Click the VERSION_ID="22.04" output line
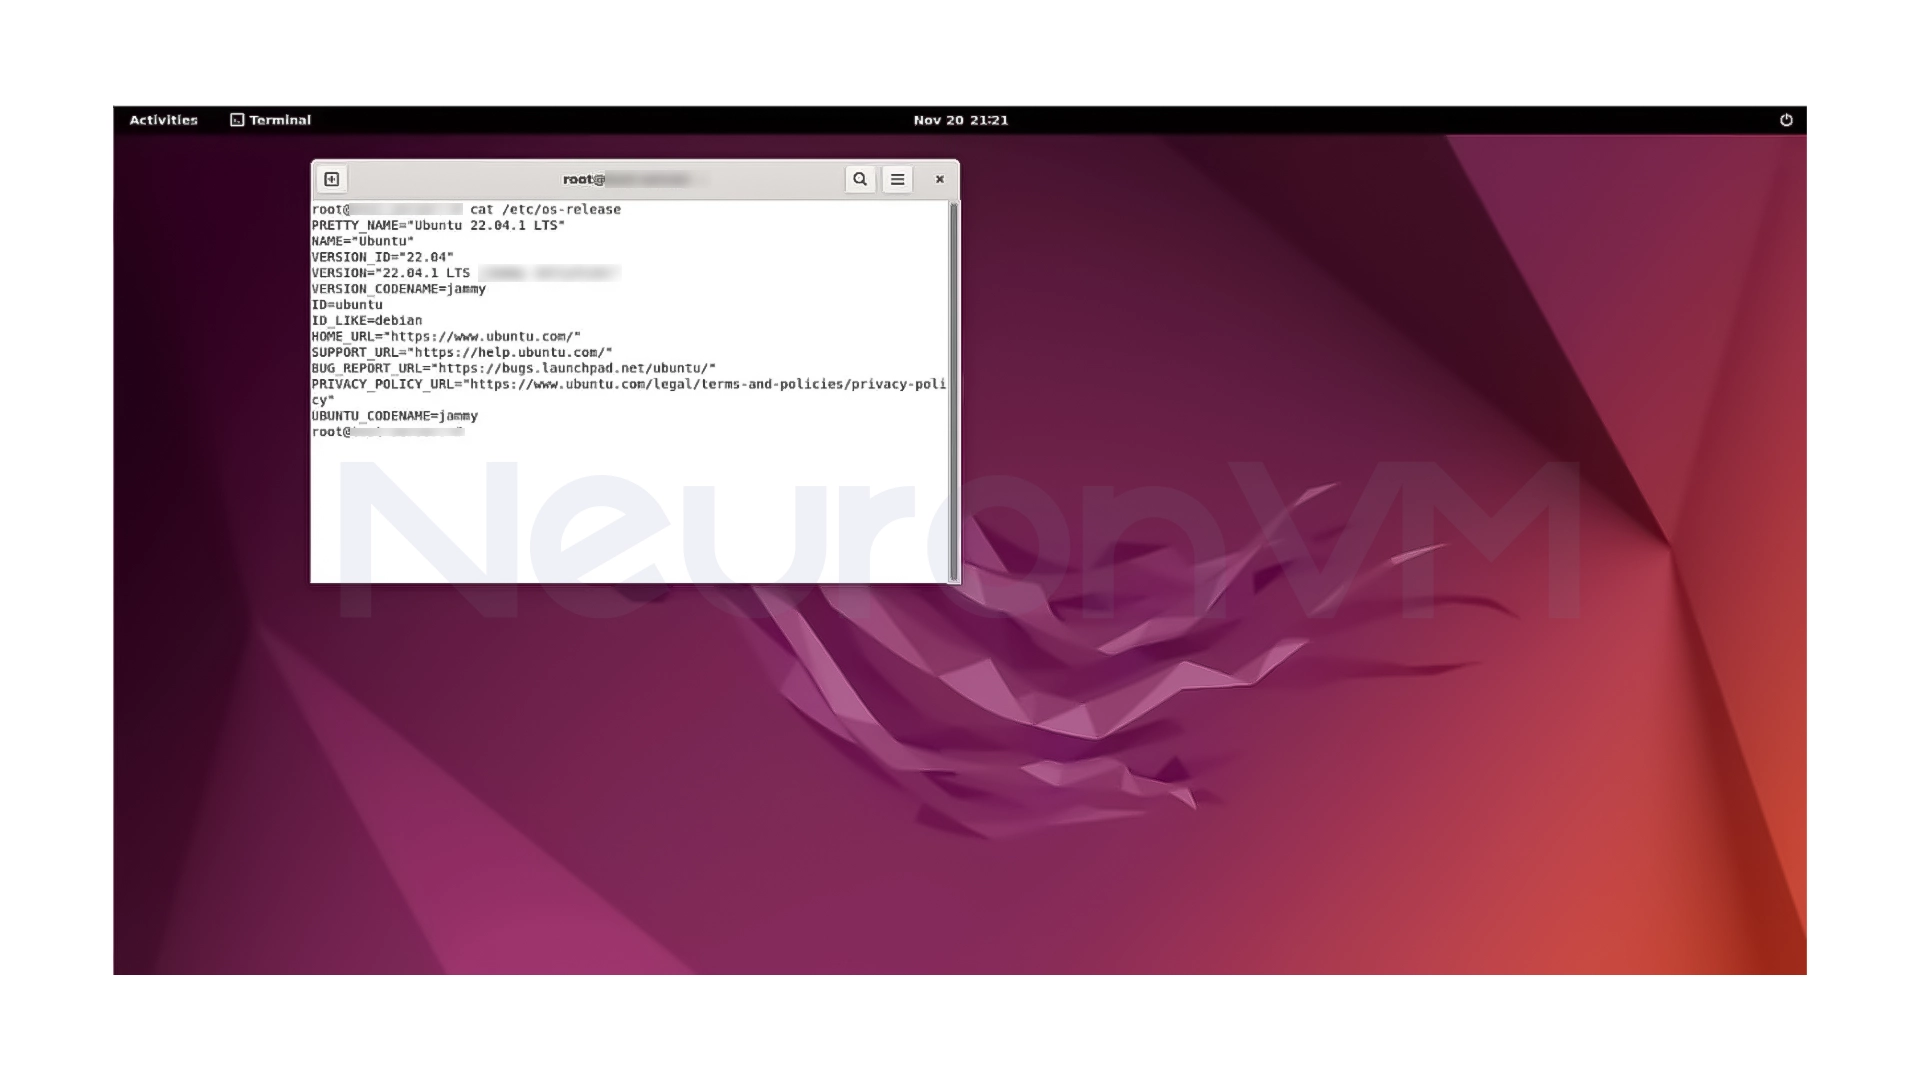 [382, 256]
